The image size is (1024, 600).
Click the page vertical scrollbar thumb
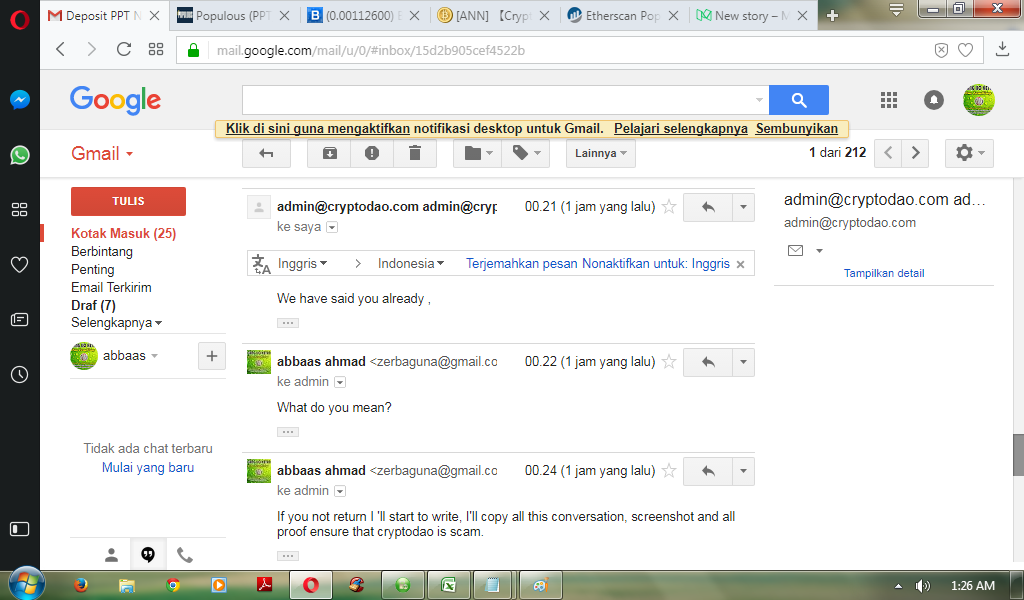coord(1018,454)
